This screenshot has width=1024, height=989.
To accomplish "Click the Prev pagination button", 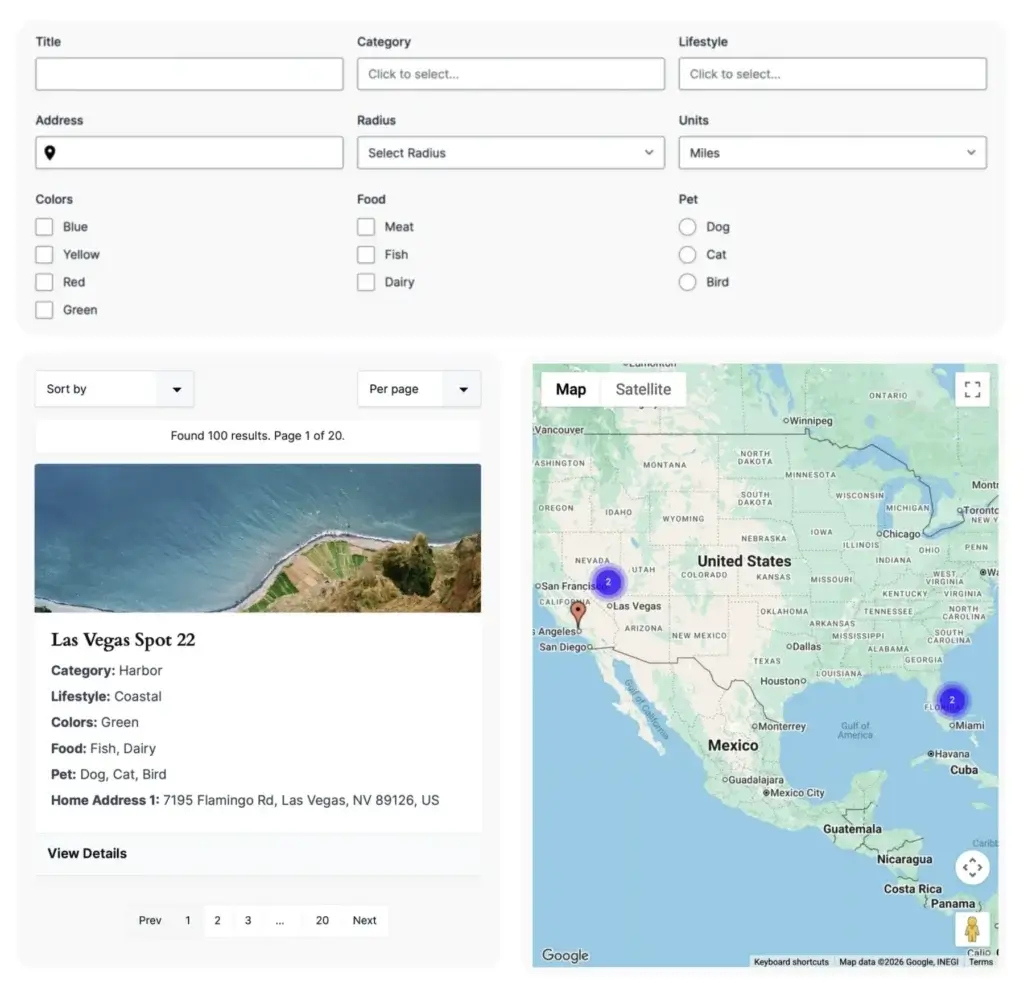I will [150, 920].
